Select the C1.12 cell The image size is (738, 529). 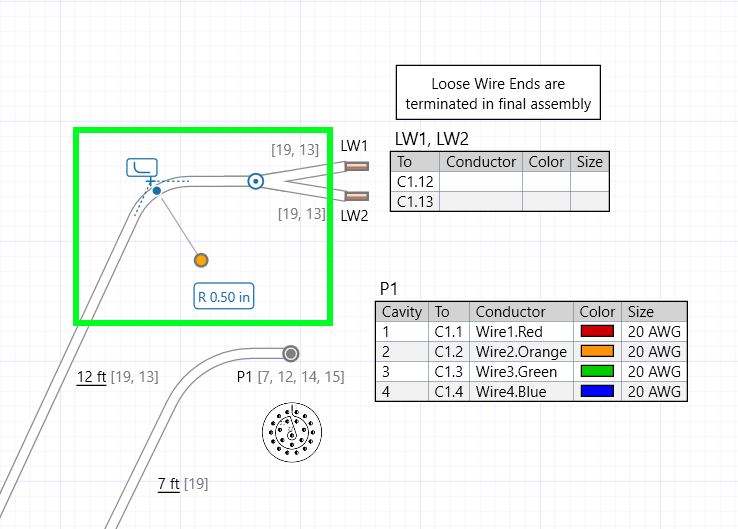pyautogui.click(x=415, y=182)
